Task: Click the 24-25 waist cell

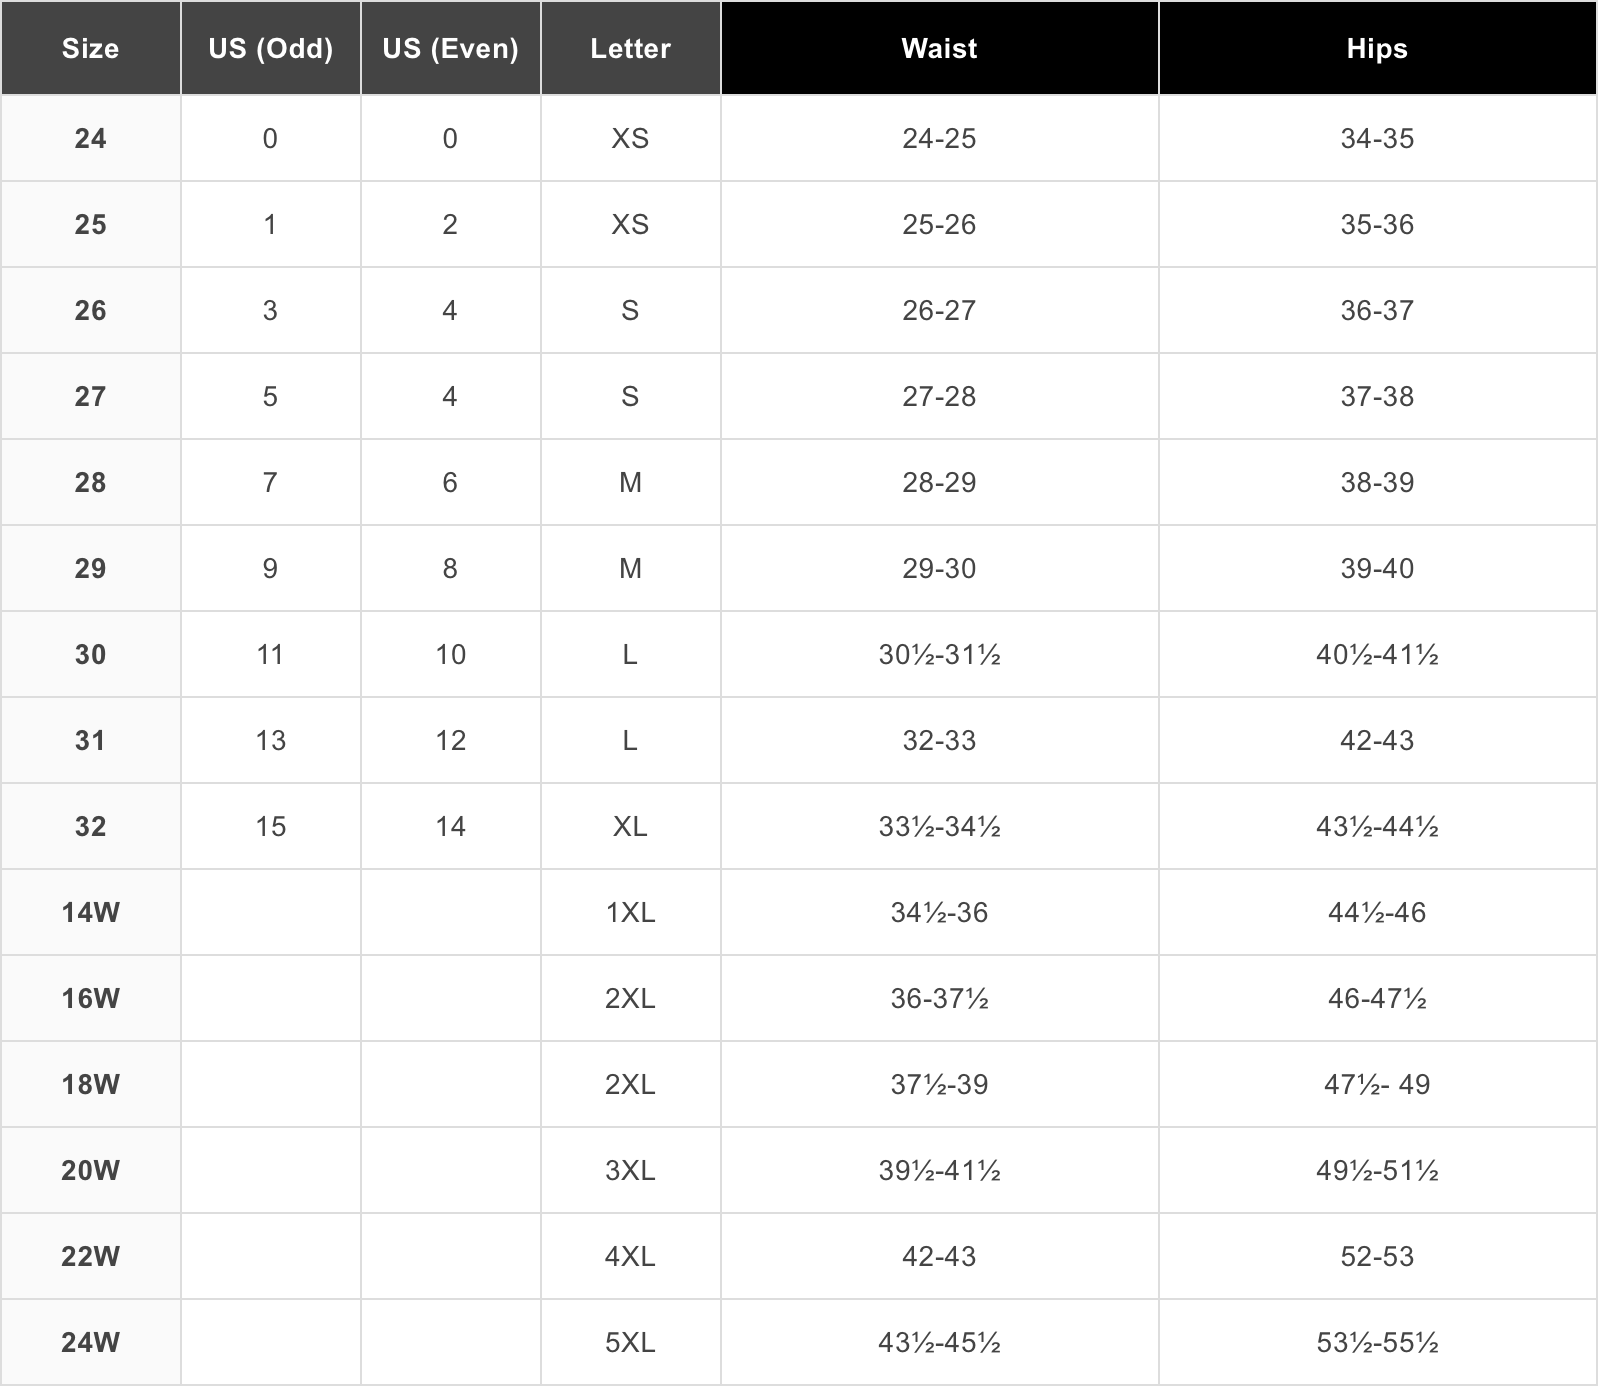Action: point(940,138)
